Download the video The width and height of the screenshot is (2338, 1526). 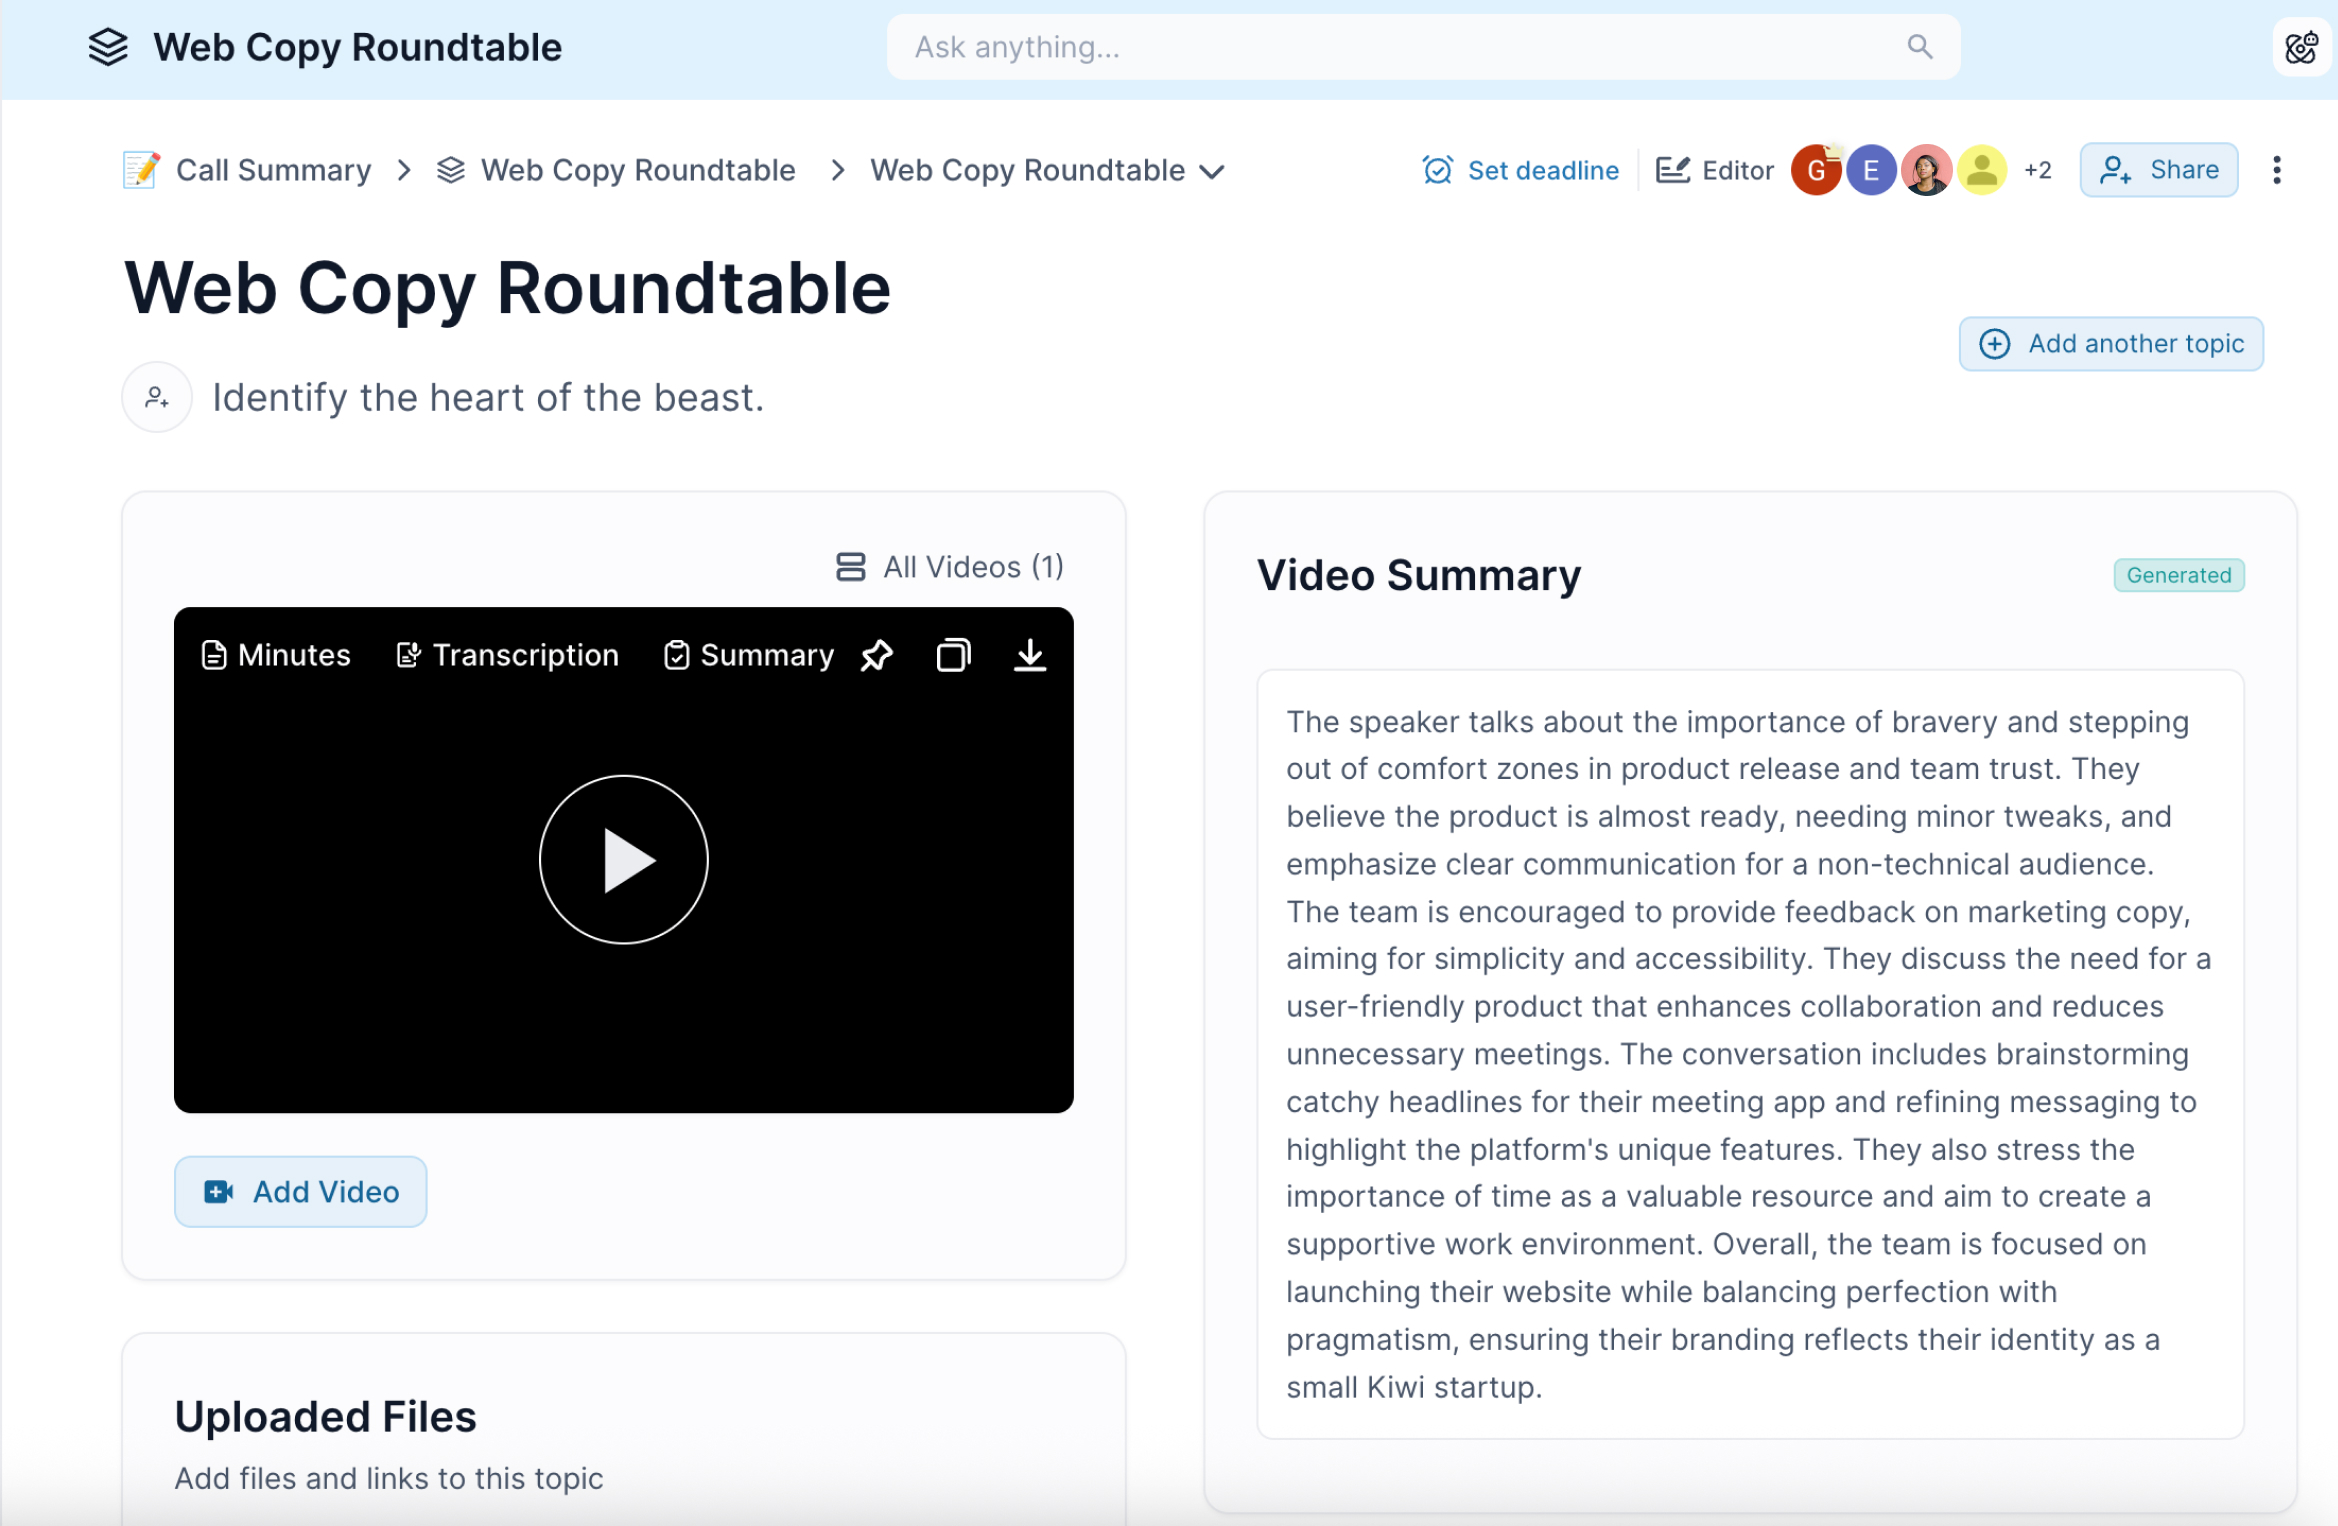1030,655
